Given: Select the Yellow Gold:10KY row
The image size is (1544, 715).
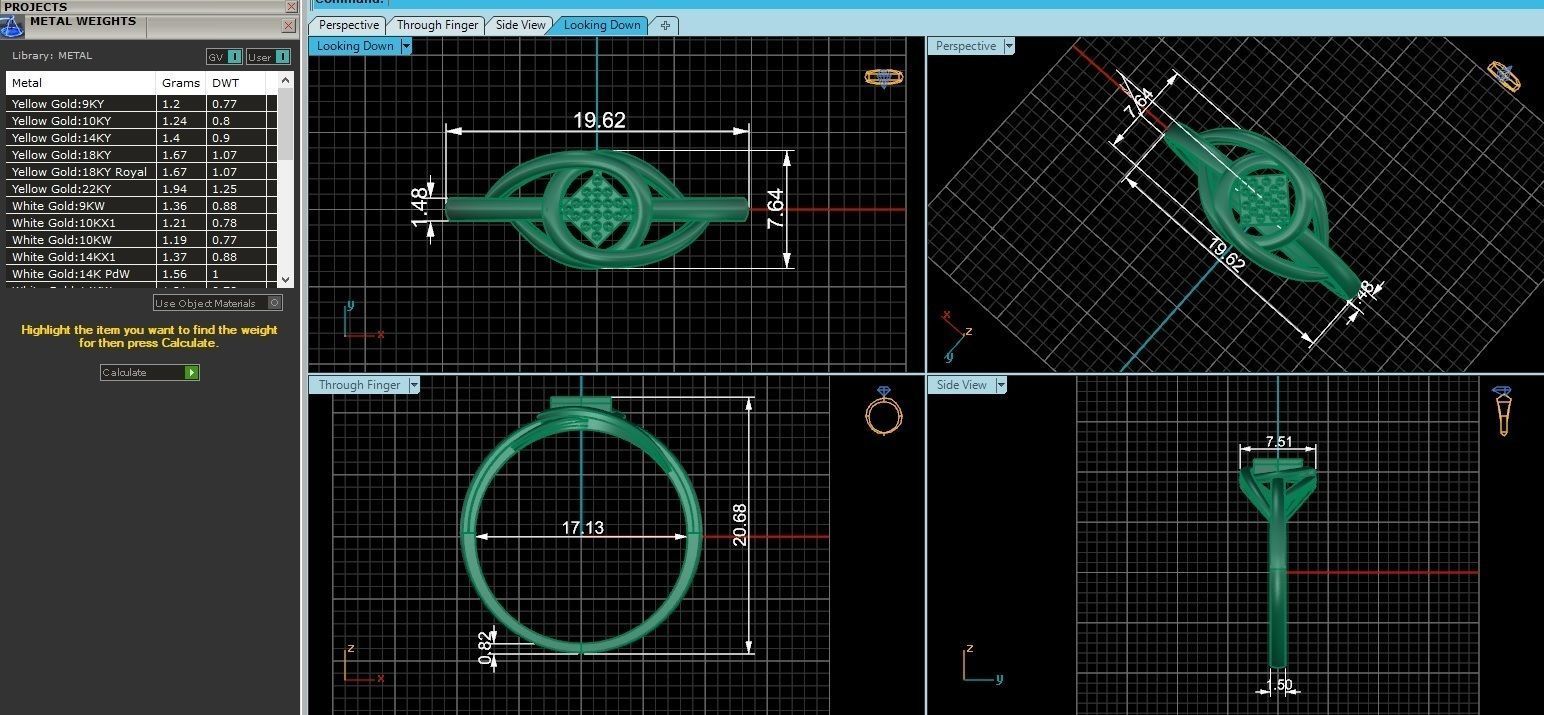Looking at the screenshot, I should coord(141,121).
